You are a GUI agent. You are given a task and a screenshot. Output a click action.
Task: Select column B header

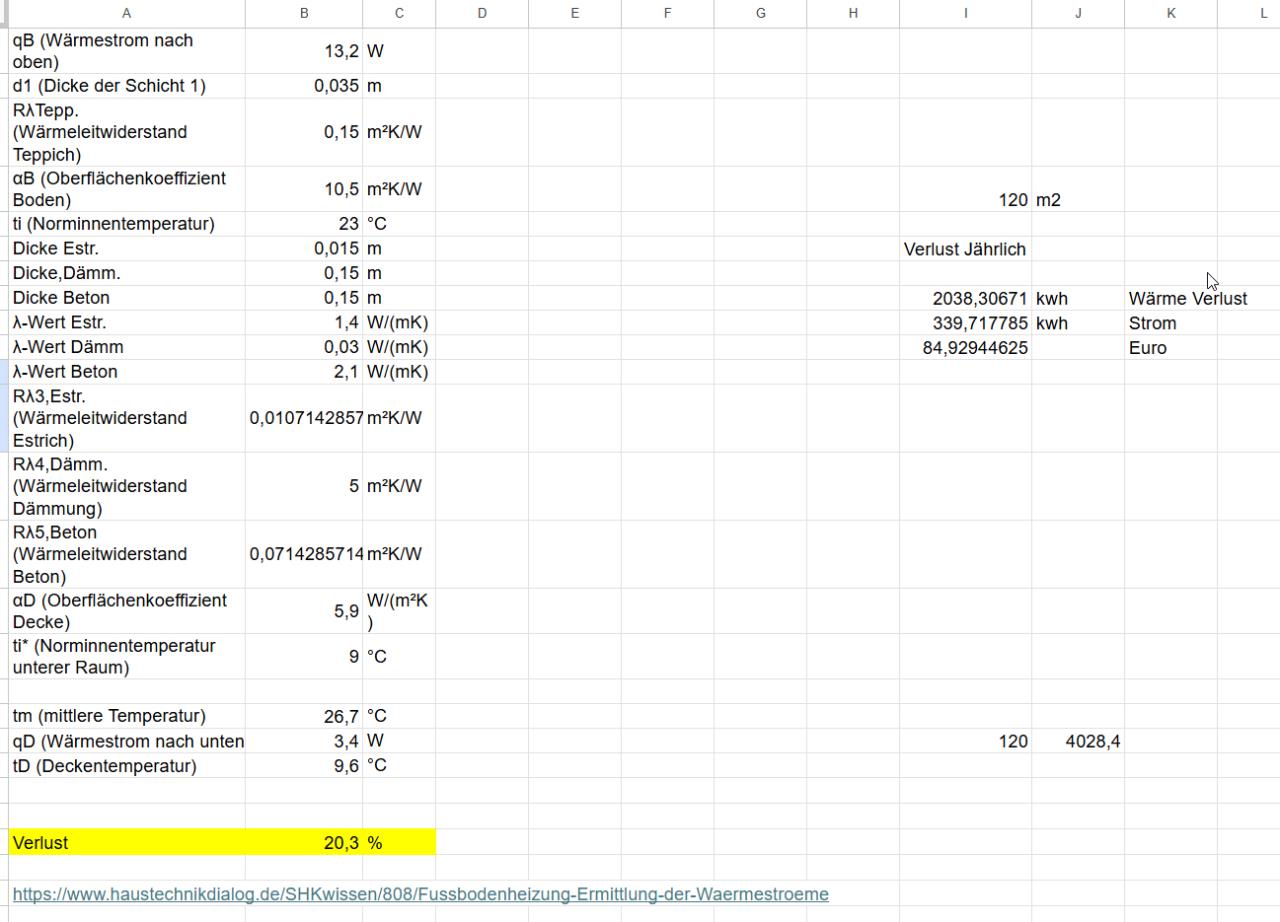click(304, 13)
